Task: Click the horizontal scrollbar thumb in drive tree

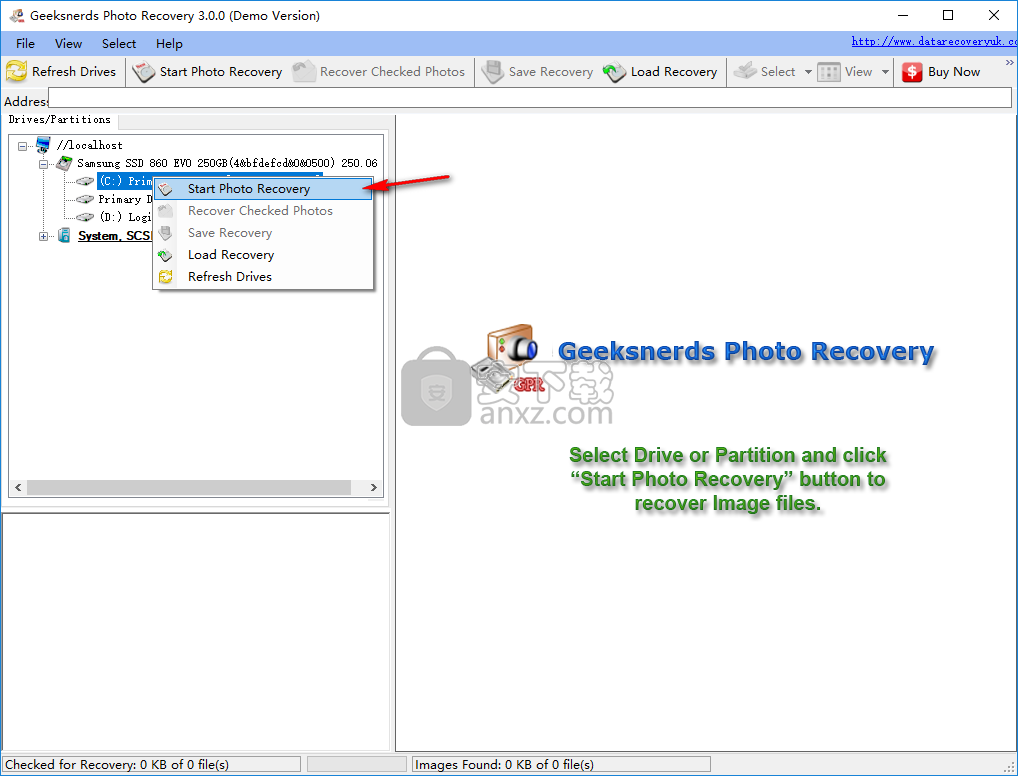Action: (188, 487)
